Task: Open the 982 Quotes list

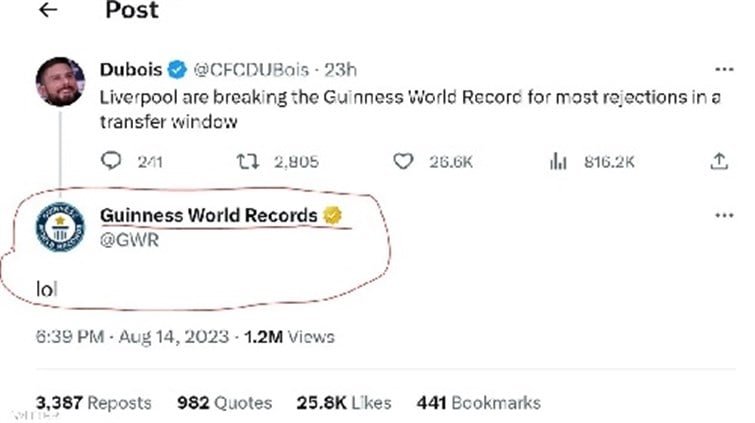Action: (x=224, y=403)
